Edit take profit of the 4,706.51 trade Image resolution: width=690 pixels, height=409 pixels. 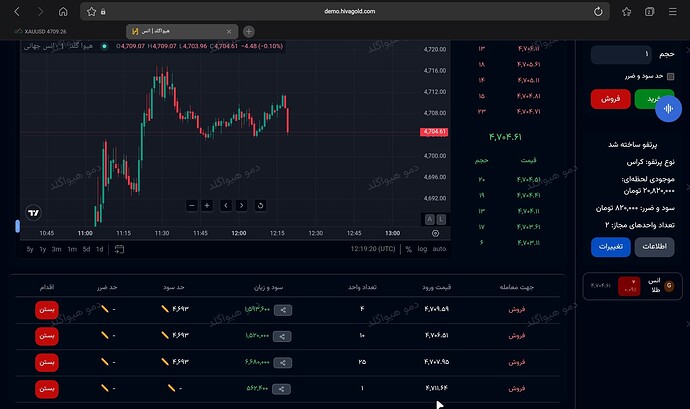(165, 335)
